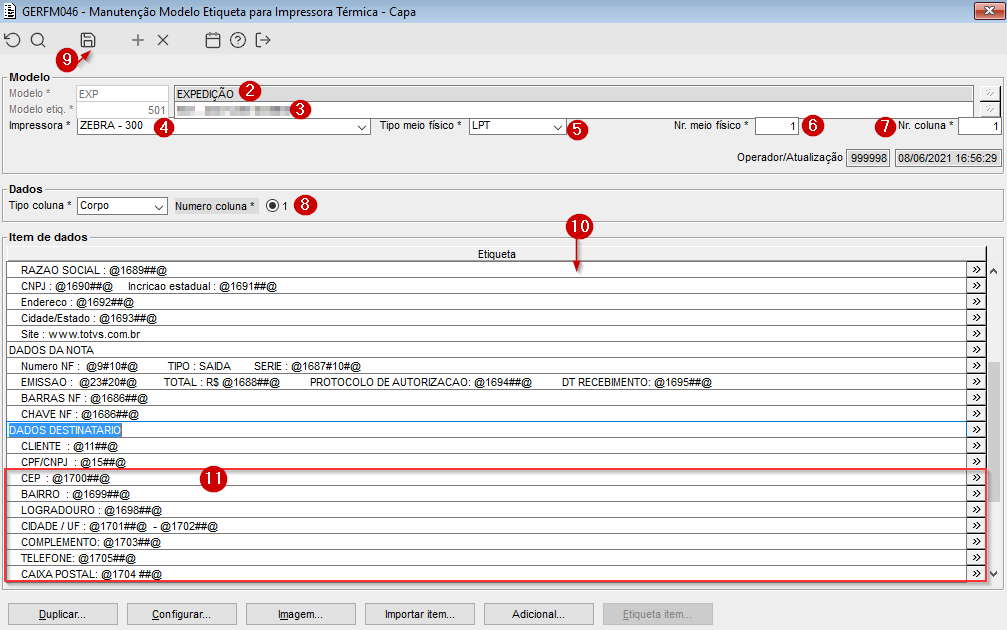Select the Site : www.totvs.com.br row
The image size is (1007, 630).
click(x=486, y=334)
